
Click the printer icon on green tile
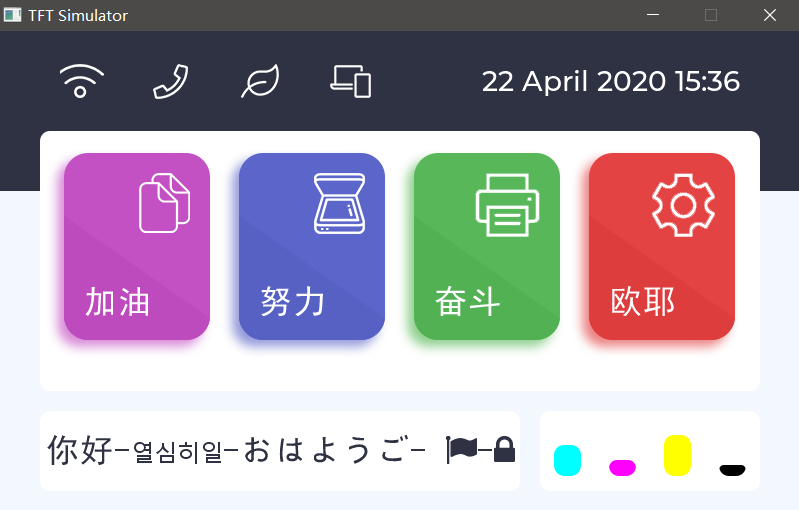pyautogui.click(x=507, y=204)
